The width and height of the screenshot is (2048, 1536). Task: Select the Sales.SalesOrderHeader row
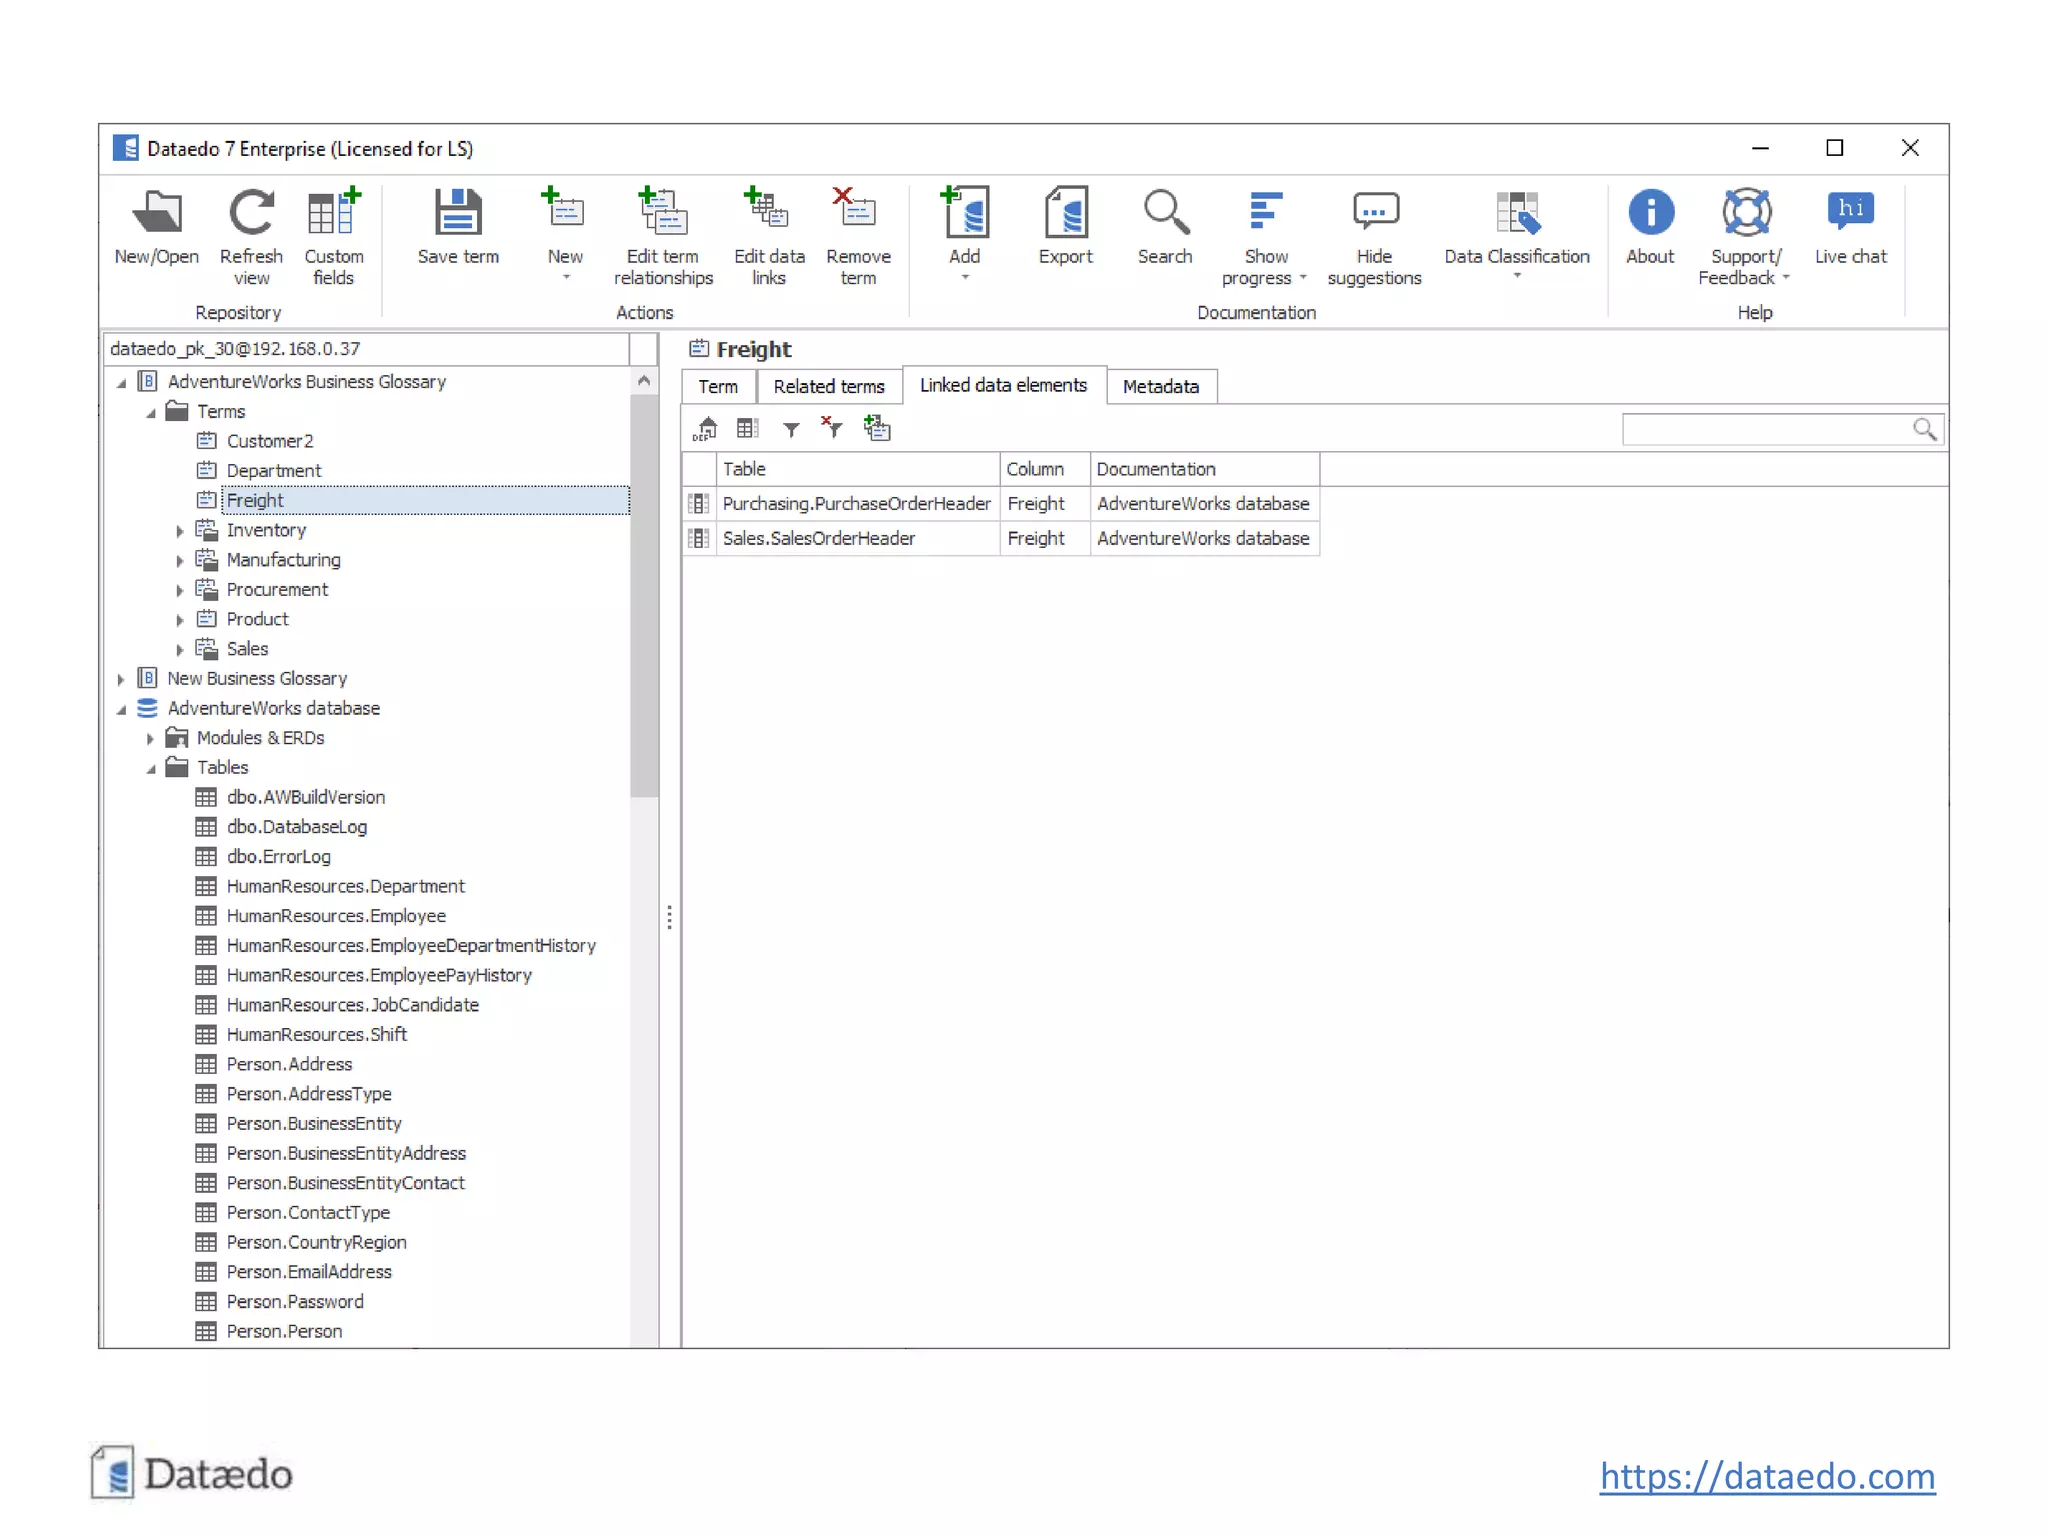(818, 538)
